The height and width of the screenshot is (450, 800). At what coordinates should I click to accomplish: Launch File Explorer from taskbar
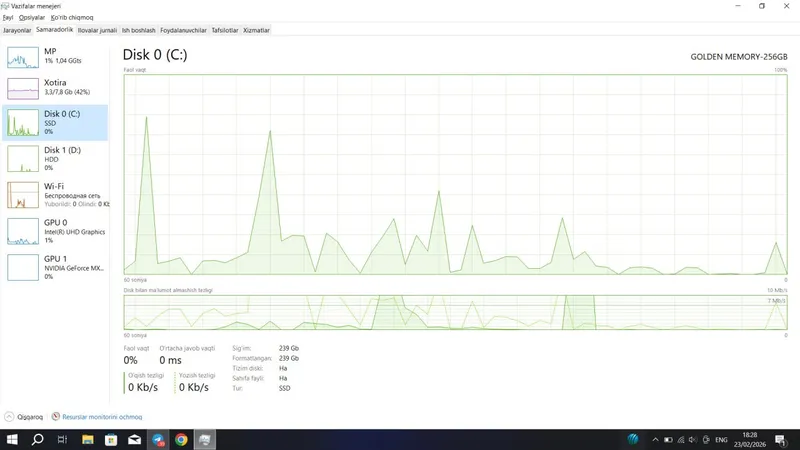point(88,439)
